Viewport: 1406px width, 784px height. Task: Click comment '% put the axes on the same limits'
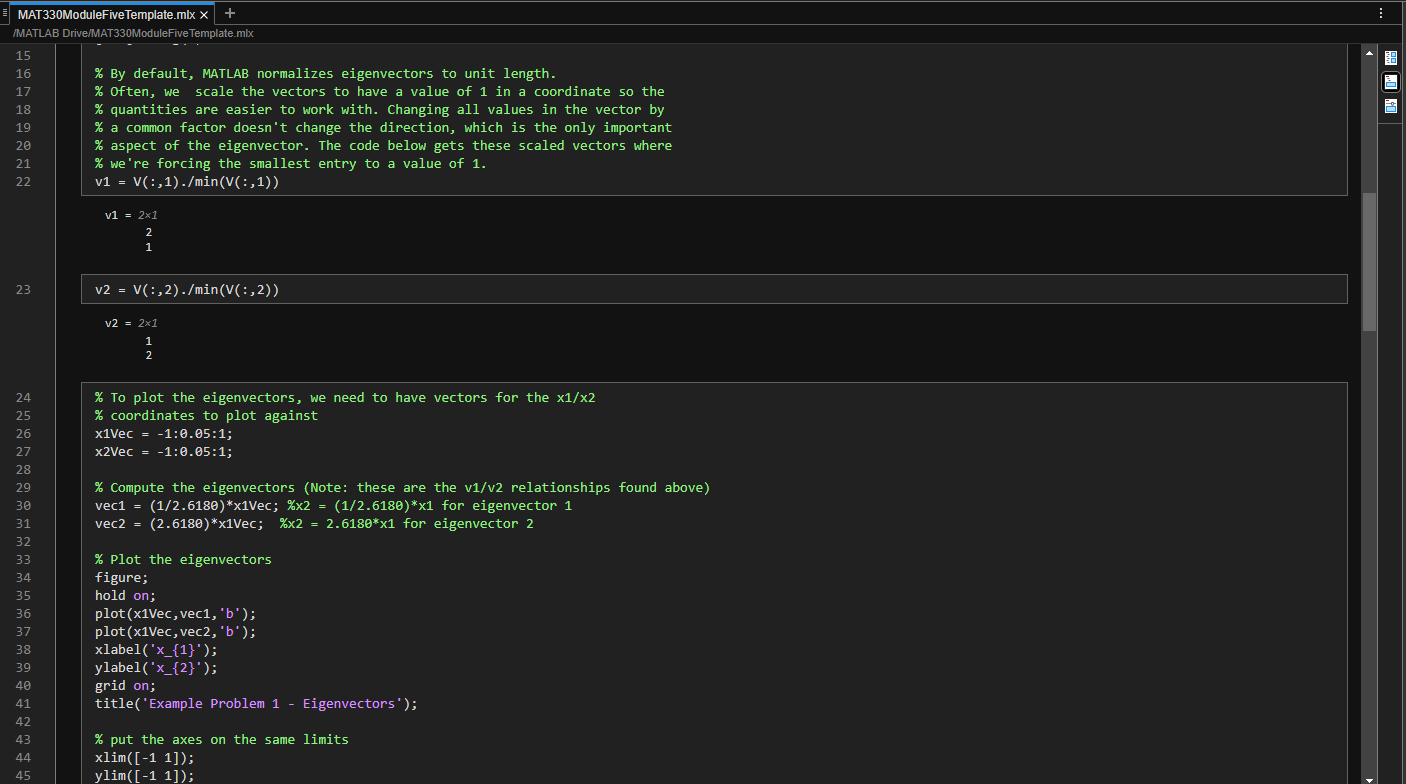(x=222, y=740)
